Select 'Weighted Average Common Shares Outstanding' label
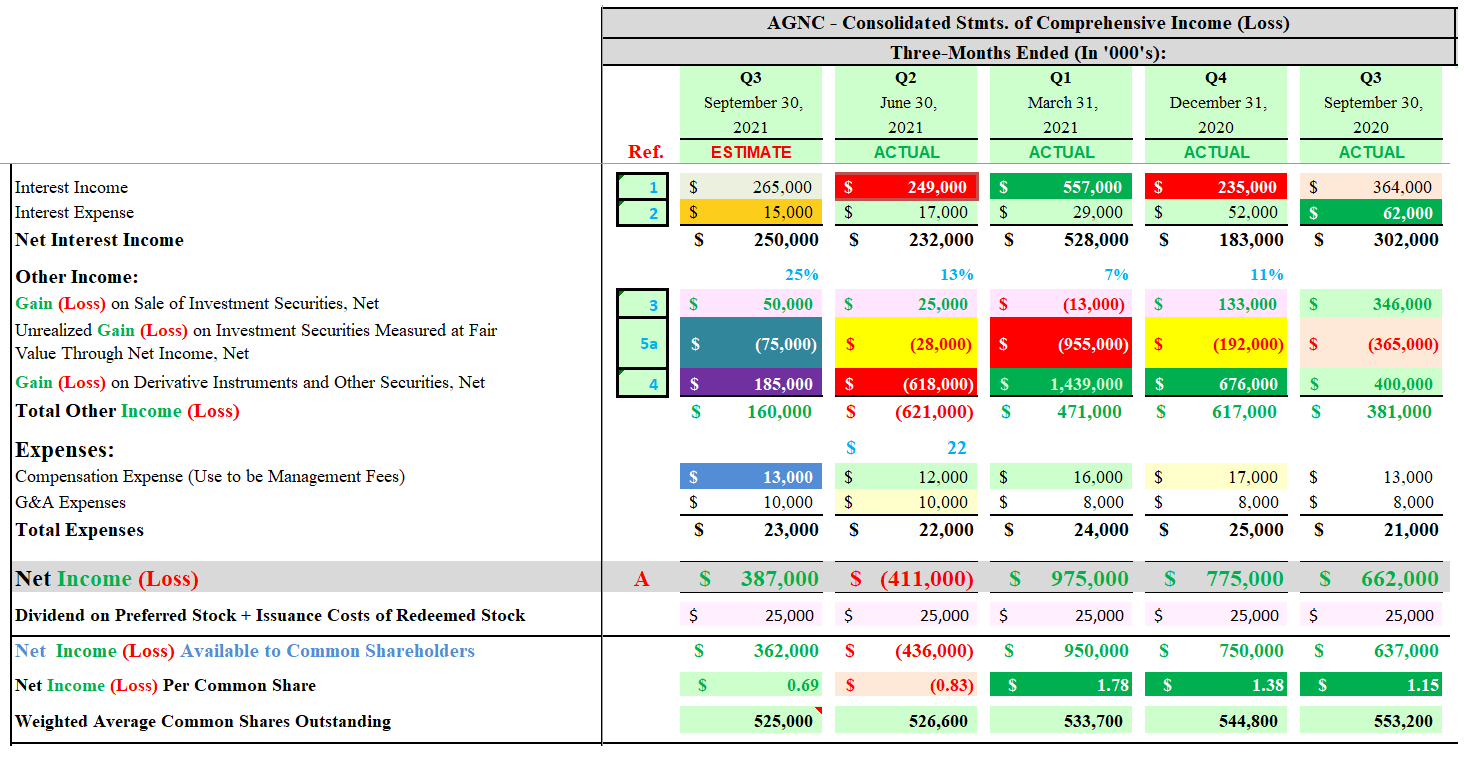This screenshot has height=759, width=1464. [x=203, y=721]
